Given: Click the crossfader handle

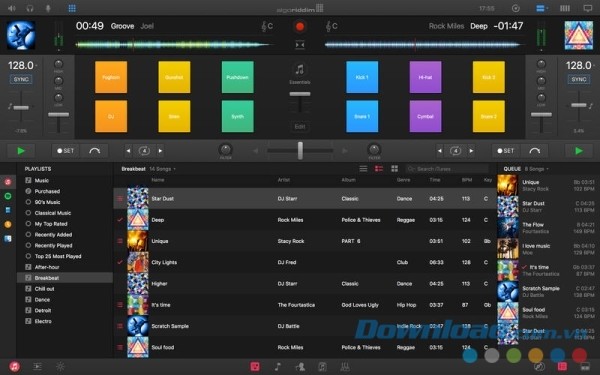Looking at the screenshot, I should tap(300, 151).
